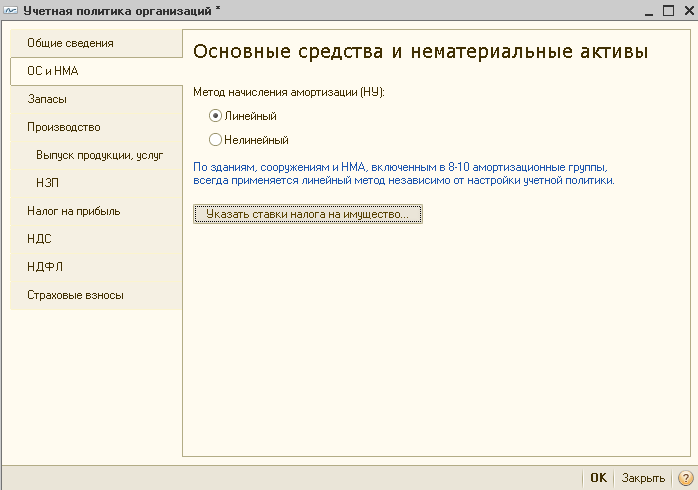
Task: Click the Закрыть button
Action: 643,478
